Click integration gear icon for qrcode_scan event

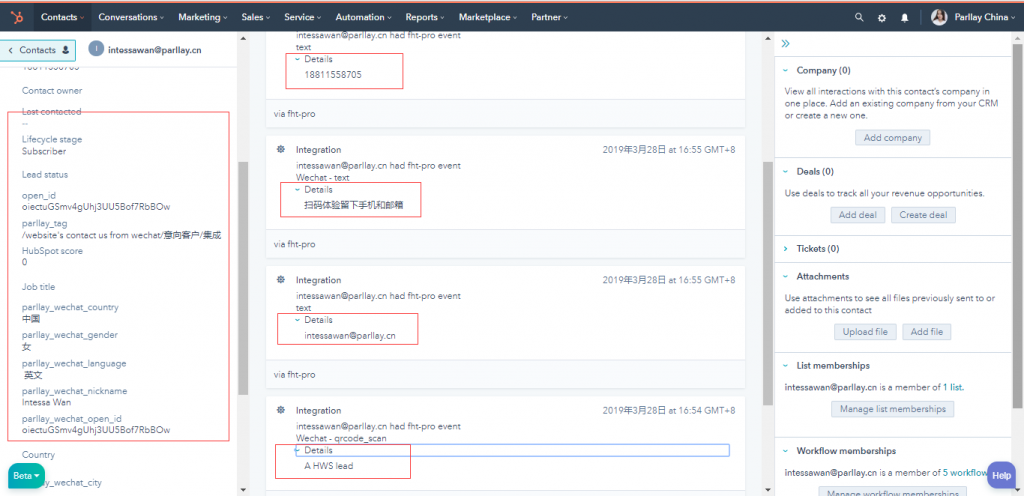281,411
